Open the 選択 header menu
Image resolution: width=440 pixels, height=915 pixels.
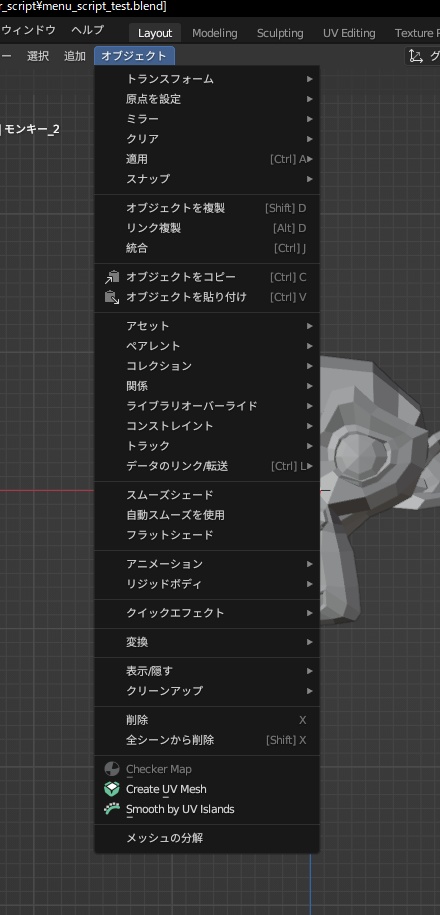38,56
